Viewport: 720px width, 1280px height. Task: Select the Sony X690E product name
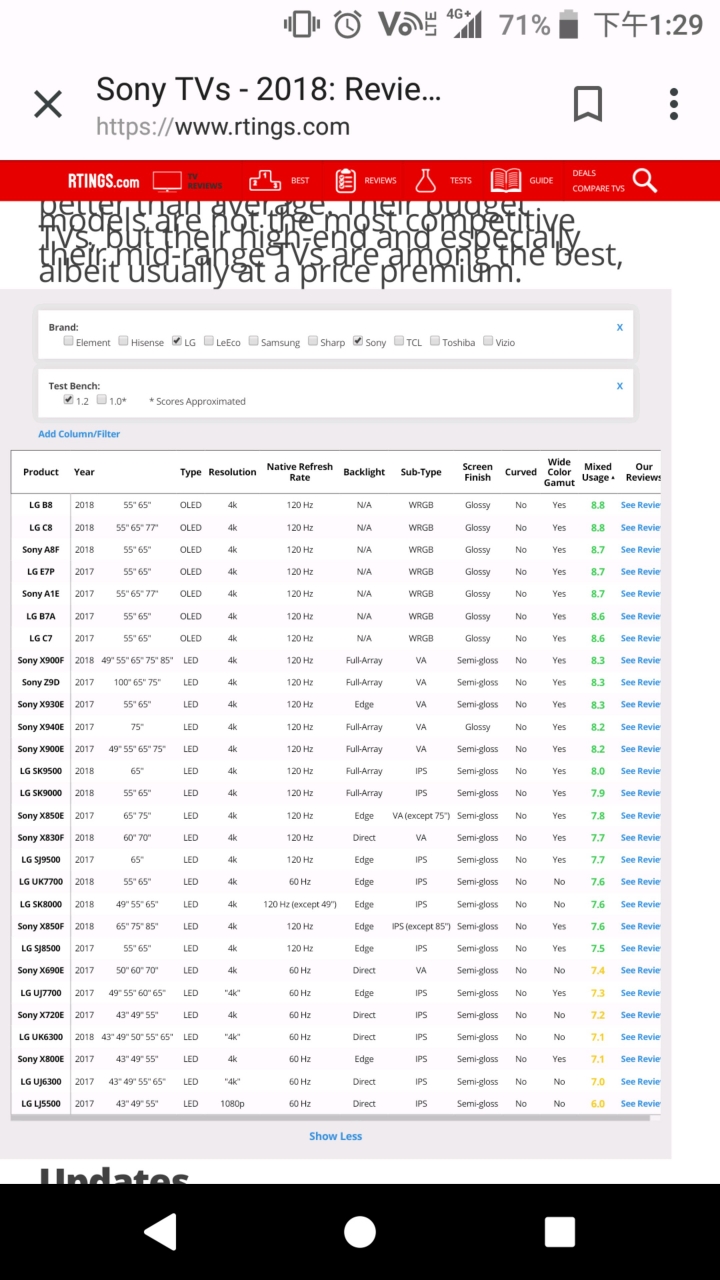click(41, 970)
